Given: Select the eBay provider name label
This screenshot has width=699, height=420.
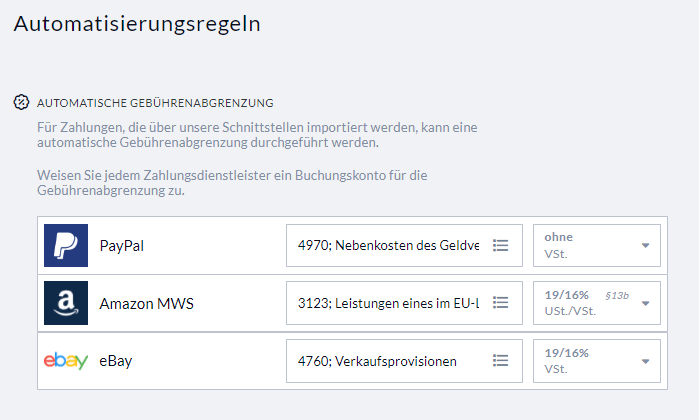Looking at the screenshot, I should (x=116, y=361).
